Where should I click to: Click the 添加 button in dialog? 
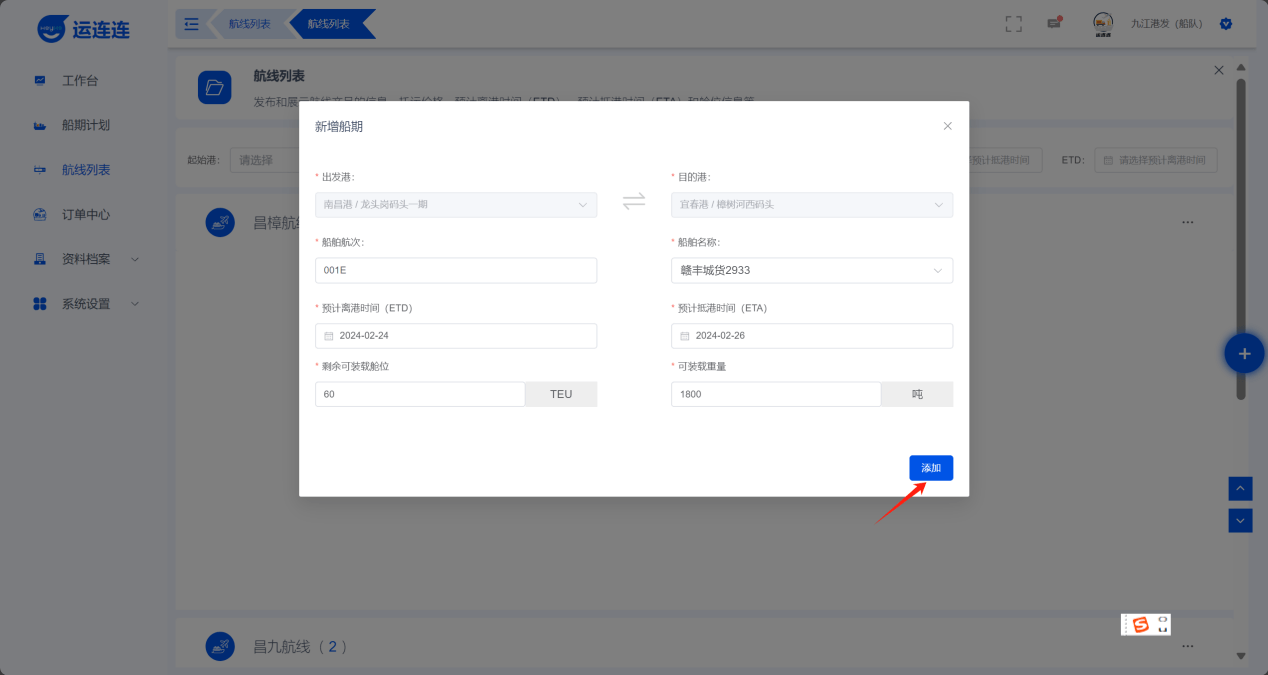click(930, 468)
